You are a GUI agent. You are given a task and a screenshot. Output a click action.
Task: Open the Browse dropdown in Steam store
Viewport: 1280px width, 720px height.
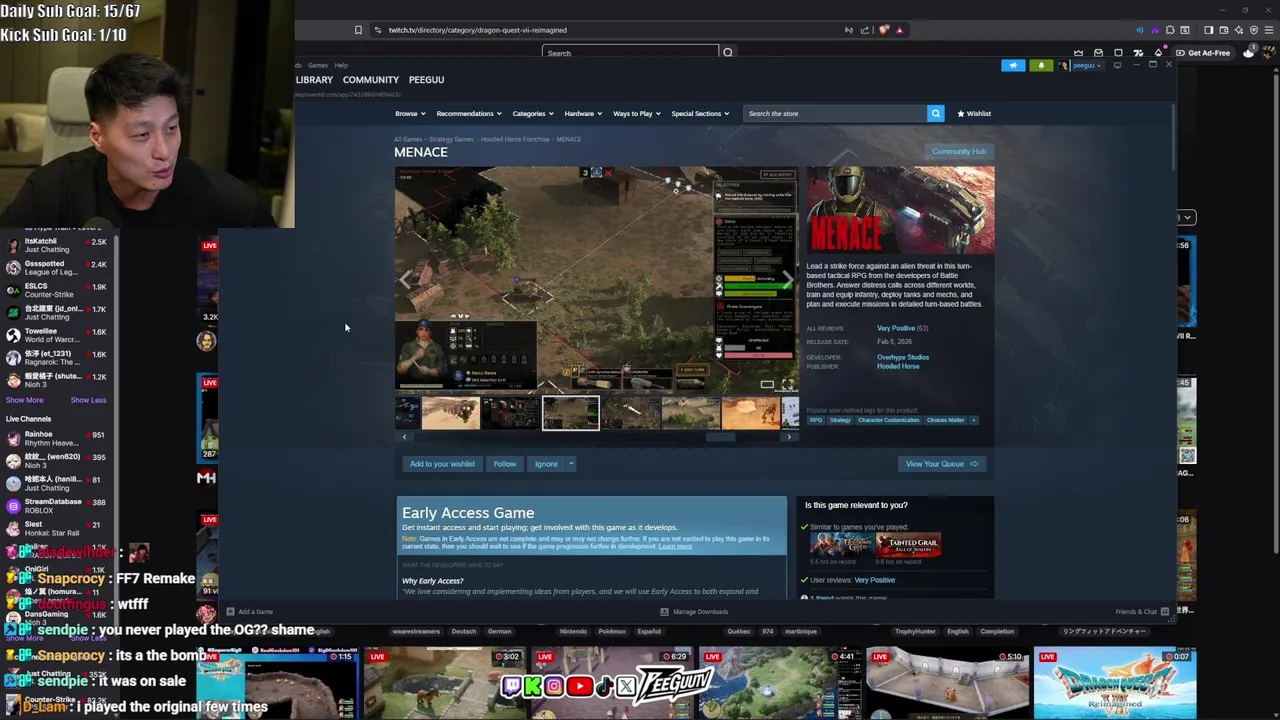410,113
